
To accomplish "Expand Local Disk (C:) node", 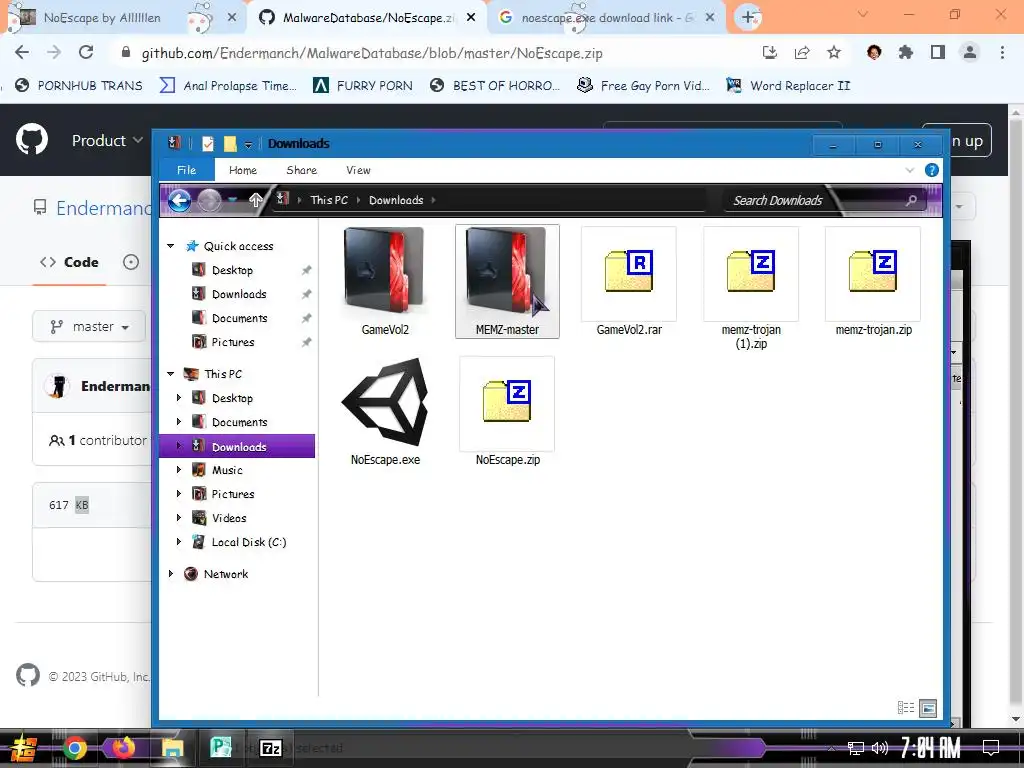I will click(179, 542).
